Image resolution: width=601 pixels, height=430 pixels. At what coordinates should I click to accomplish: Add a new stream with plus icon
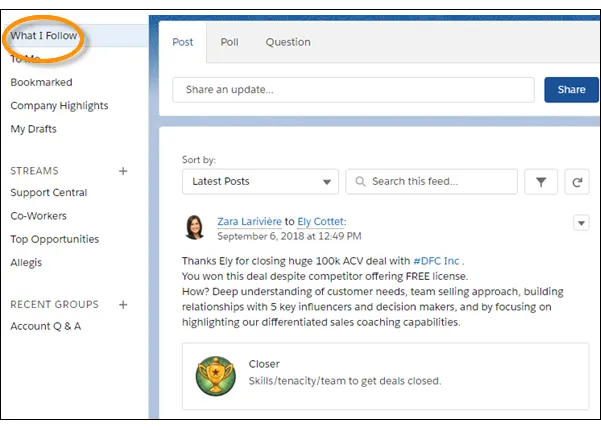(123, 171)
